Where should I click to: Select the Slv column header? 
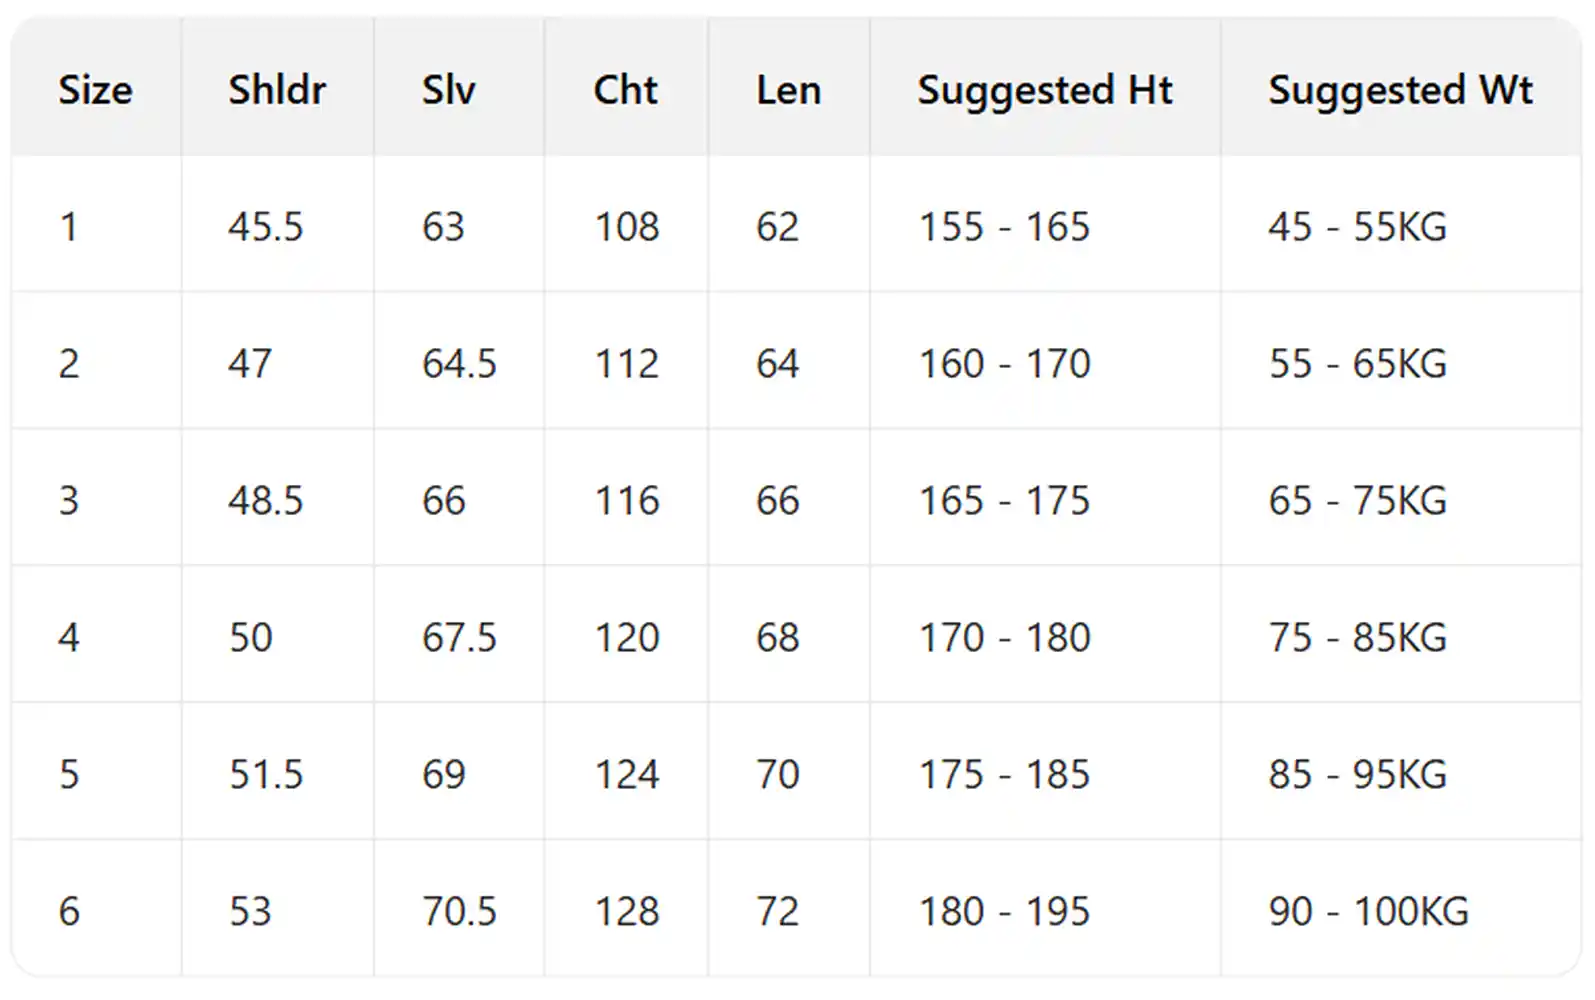click(448, 90)
